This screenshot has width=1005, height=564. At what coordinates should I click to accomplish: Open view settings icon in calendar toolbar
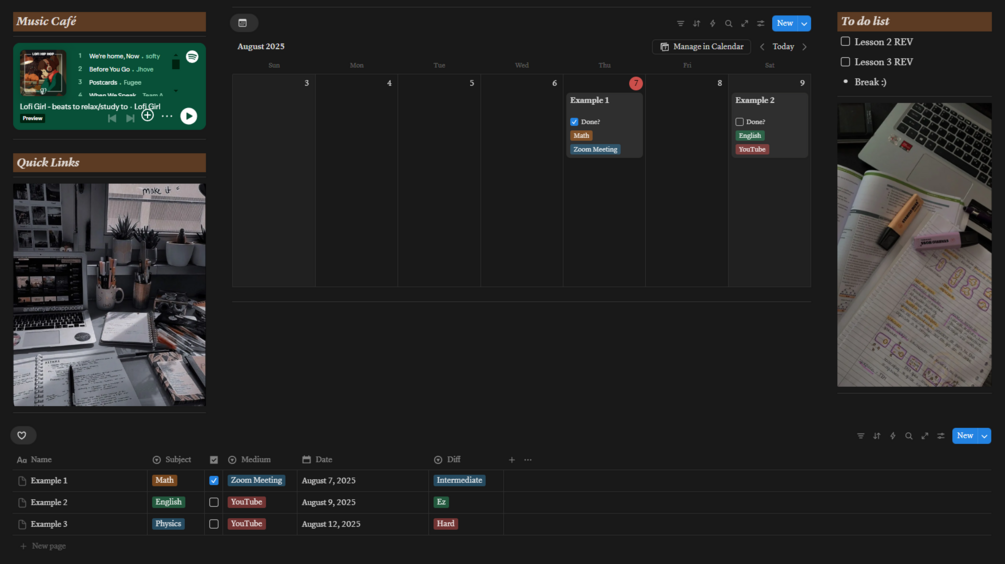coord(760,24)
